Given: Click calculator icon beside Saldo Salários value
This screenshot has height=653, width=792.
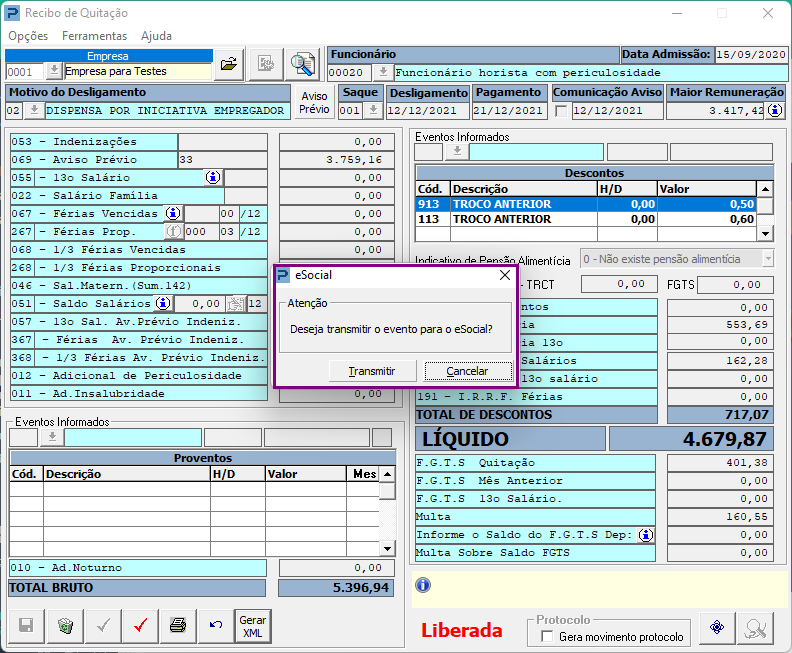Looking at the screenshot, I should (x=235, y=304).
